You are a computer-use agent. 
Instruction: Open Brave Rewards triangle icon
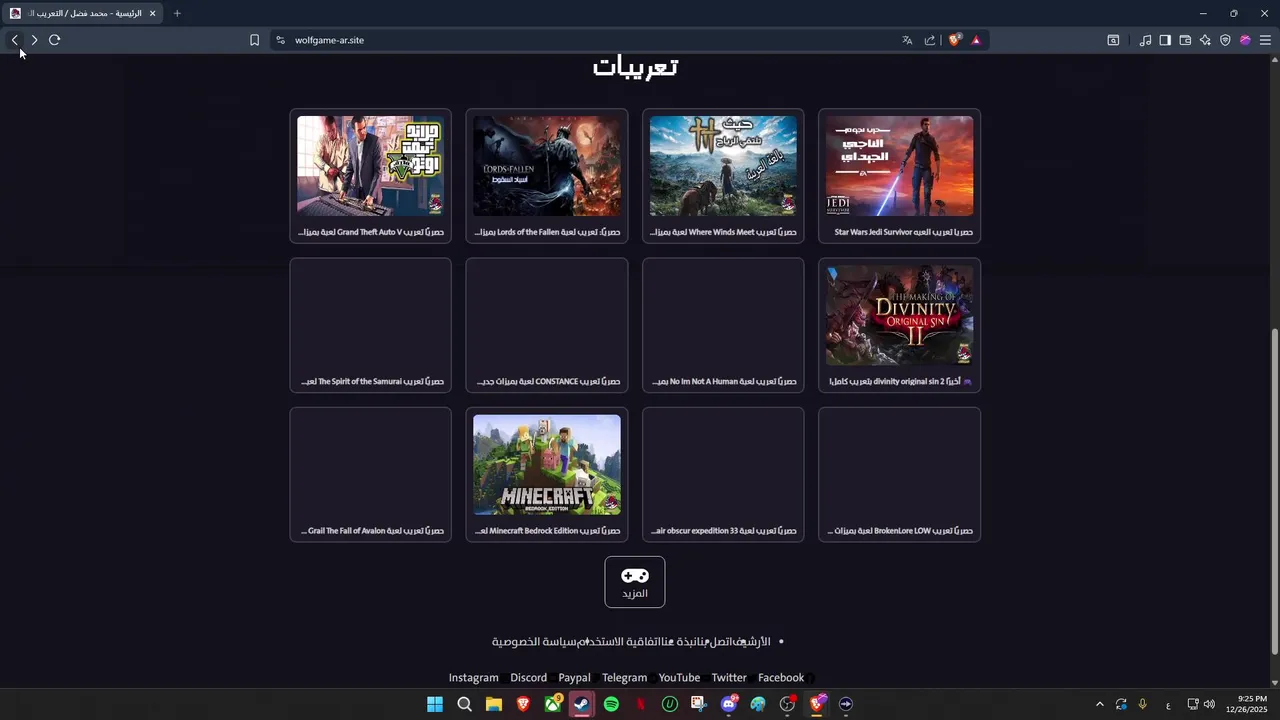976,40
